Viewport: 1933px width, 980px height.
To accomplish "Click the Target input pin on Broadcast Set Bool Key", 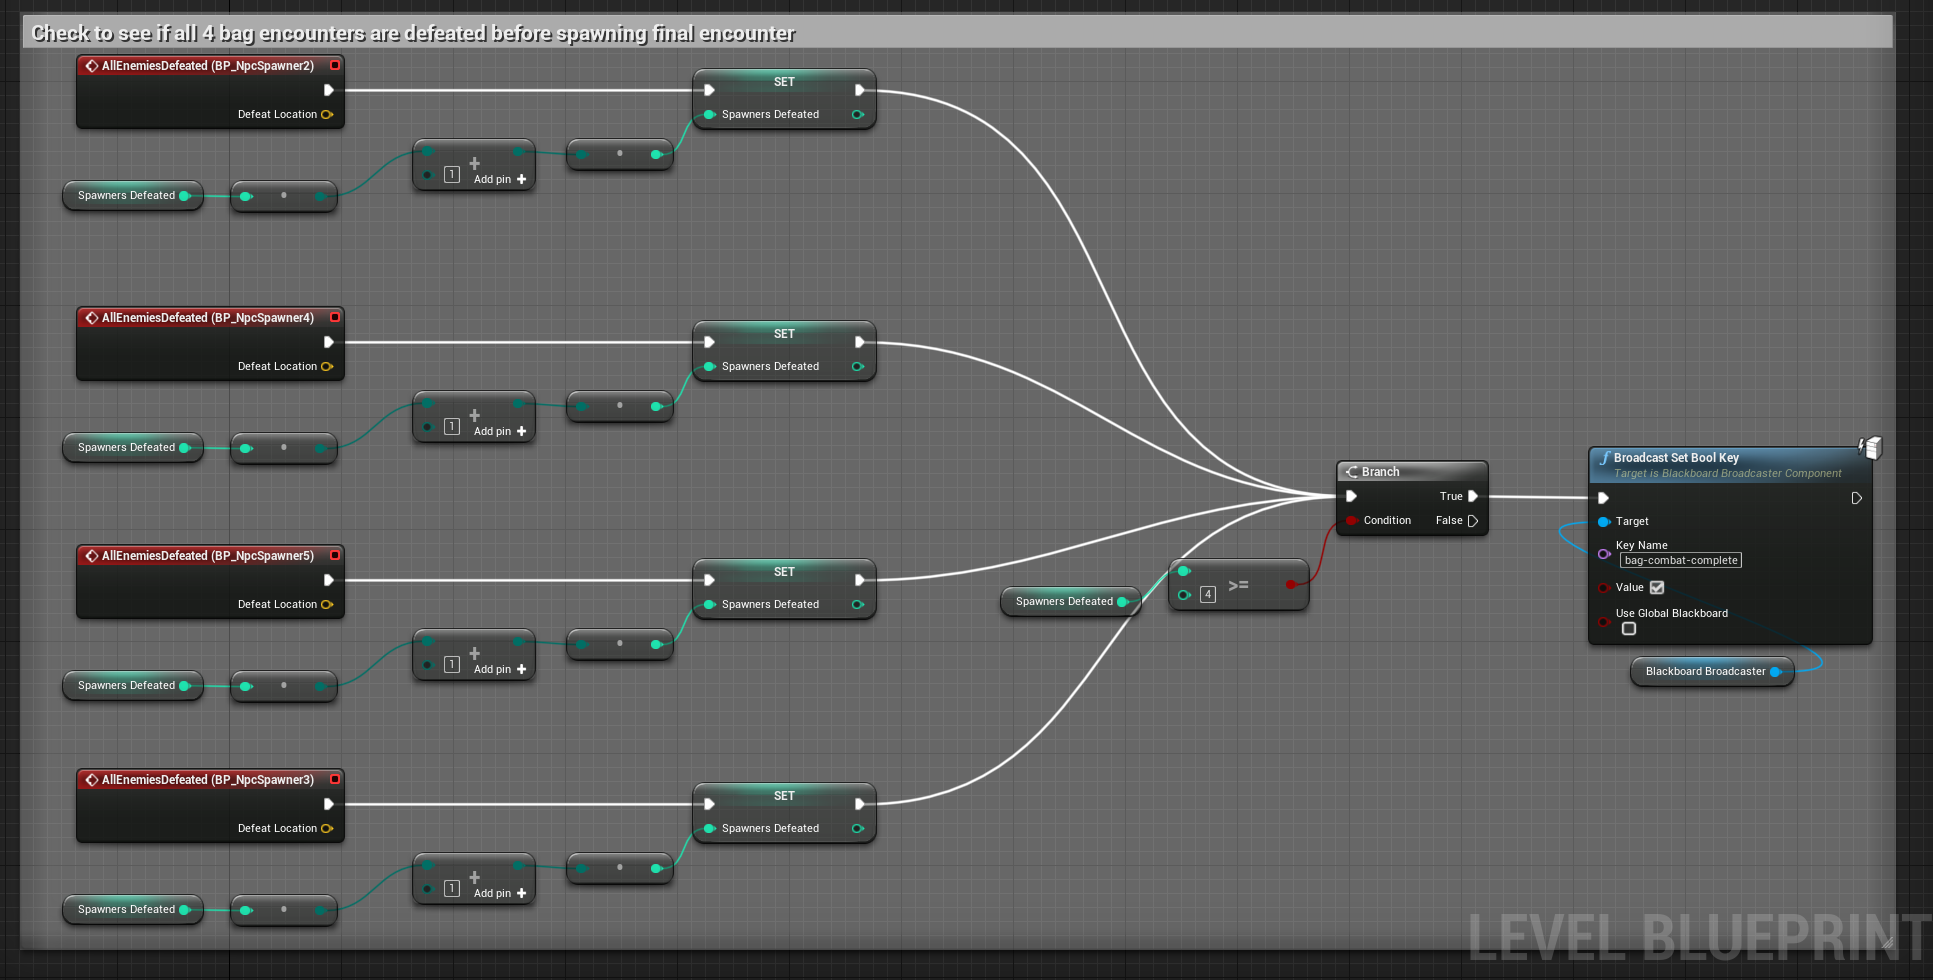I will click(1605, 521).
